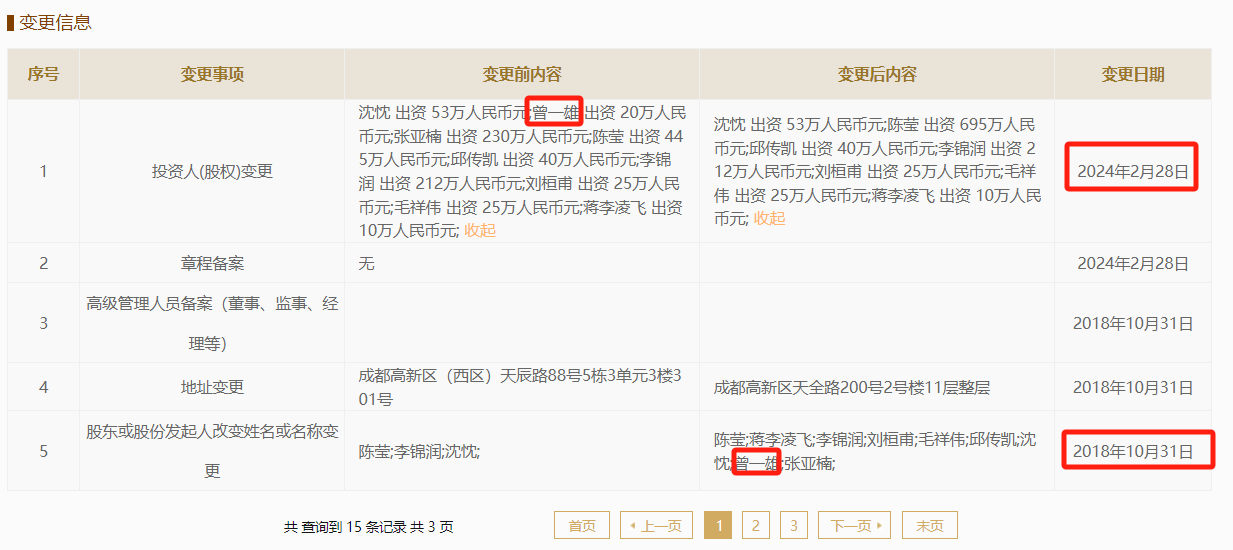Select the 股东或股份发起人改变姓名或名称变更 cell
This screenshot has height=550, width=1233.
tap(212, 451)
